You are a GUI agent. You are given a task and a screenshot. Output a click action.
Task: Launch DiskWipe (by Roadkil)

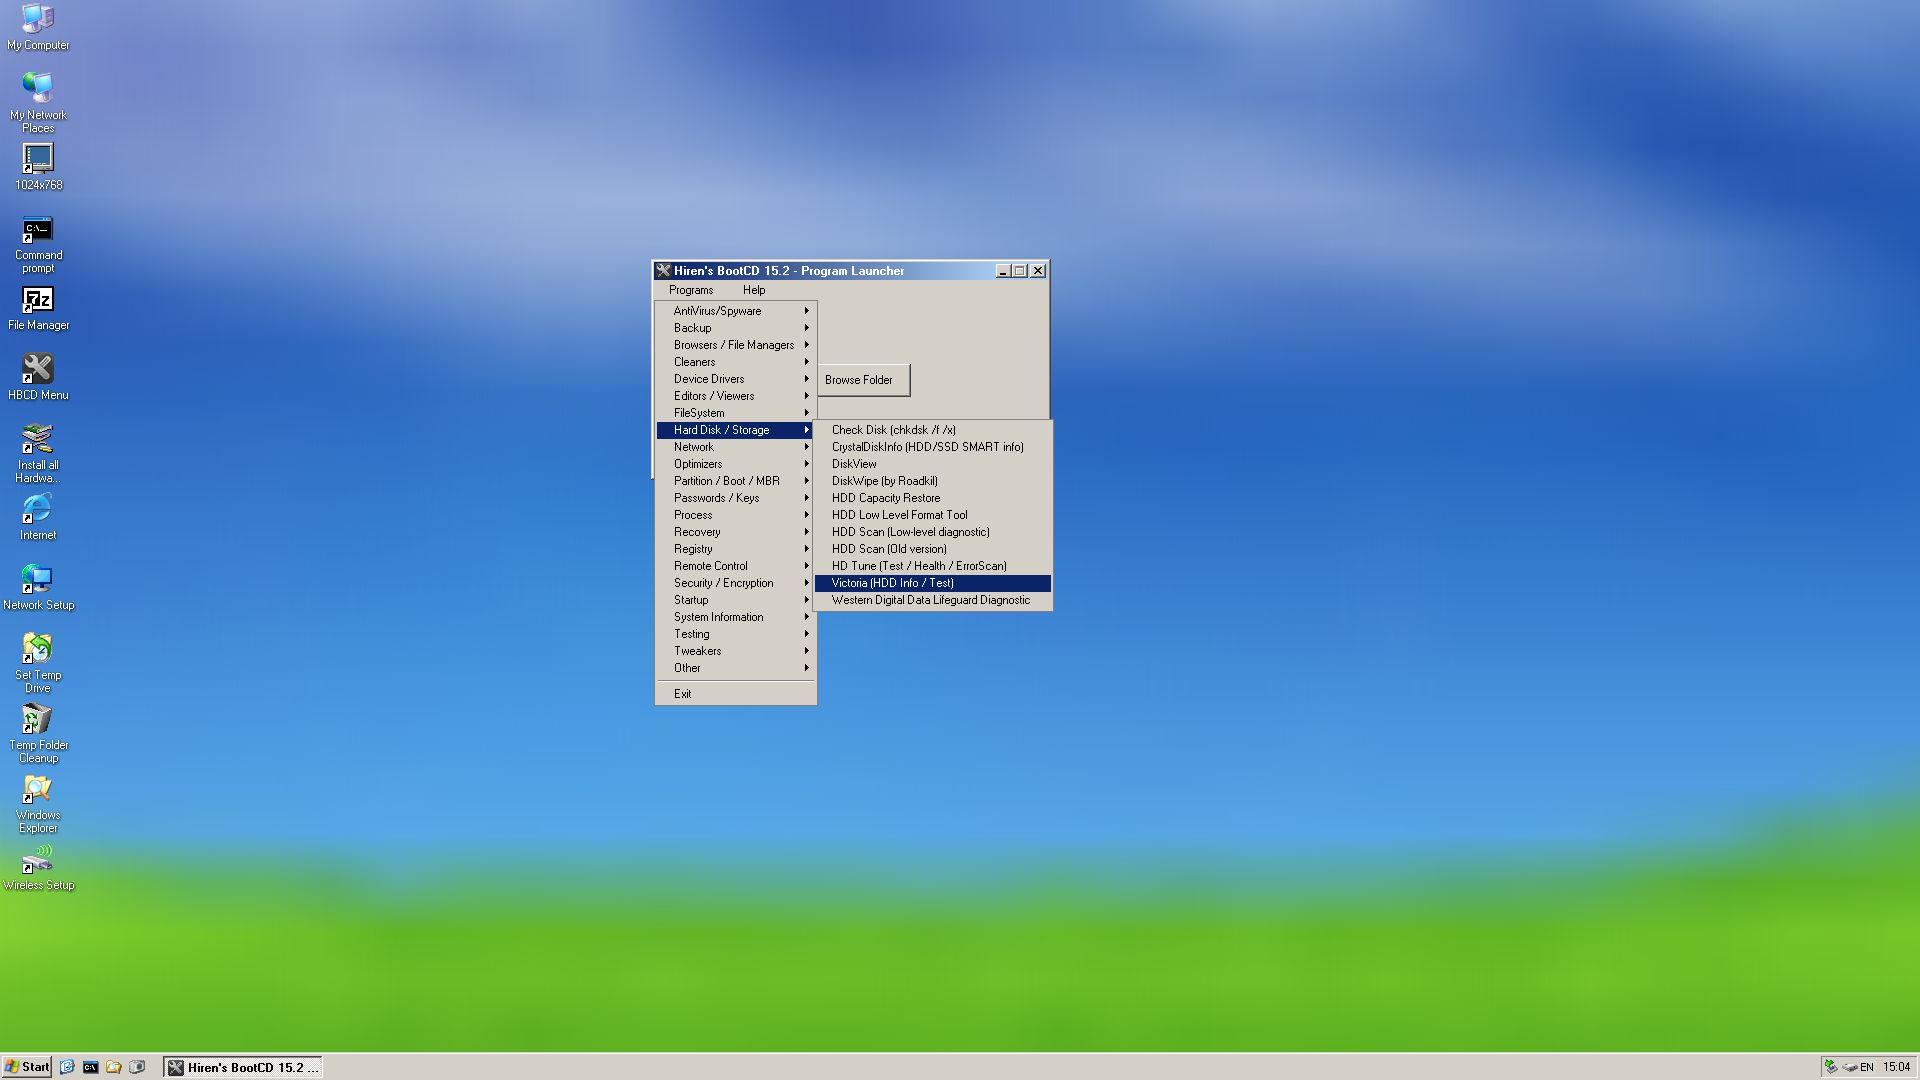(x=933, y=481)
